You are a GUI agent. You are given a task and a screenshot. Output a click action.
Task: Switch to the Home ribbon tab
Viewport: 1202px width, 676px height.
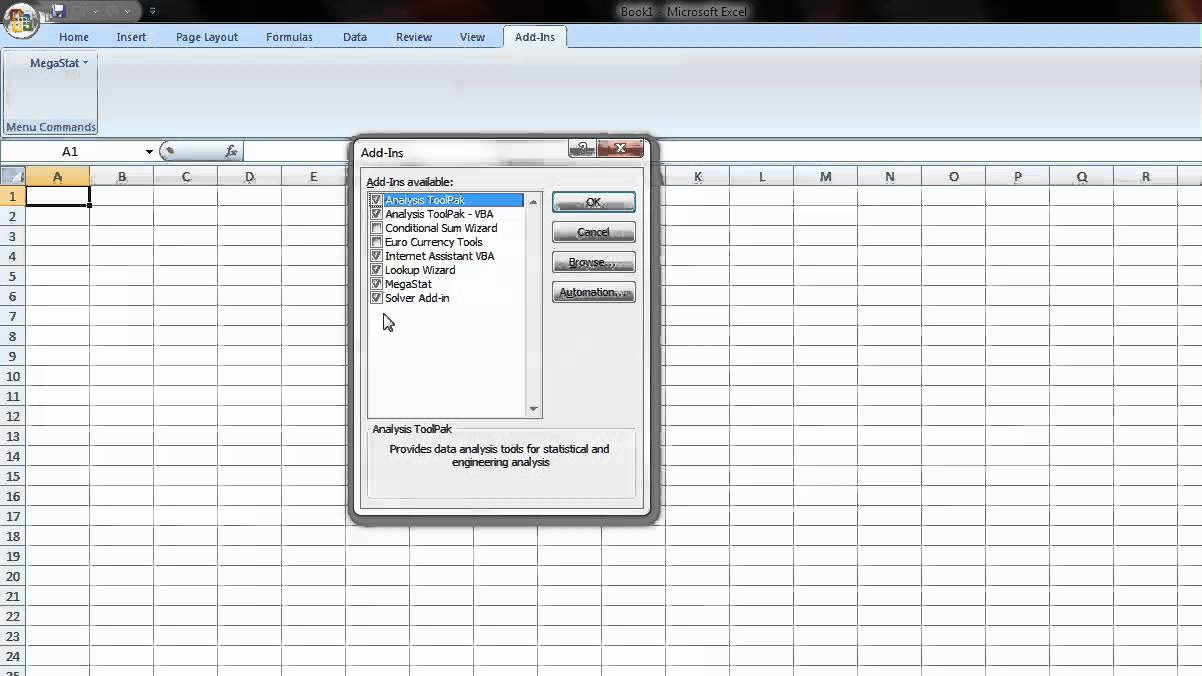click(x=74, y=37)
